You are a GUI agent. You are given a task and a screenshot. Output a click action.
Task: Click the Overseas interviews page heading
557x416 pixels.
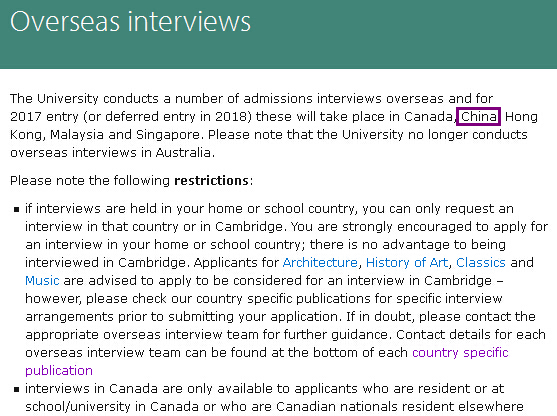130,22
